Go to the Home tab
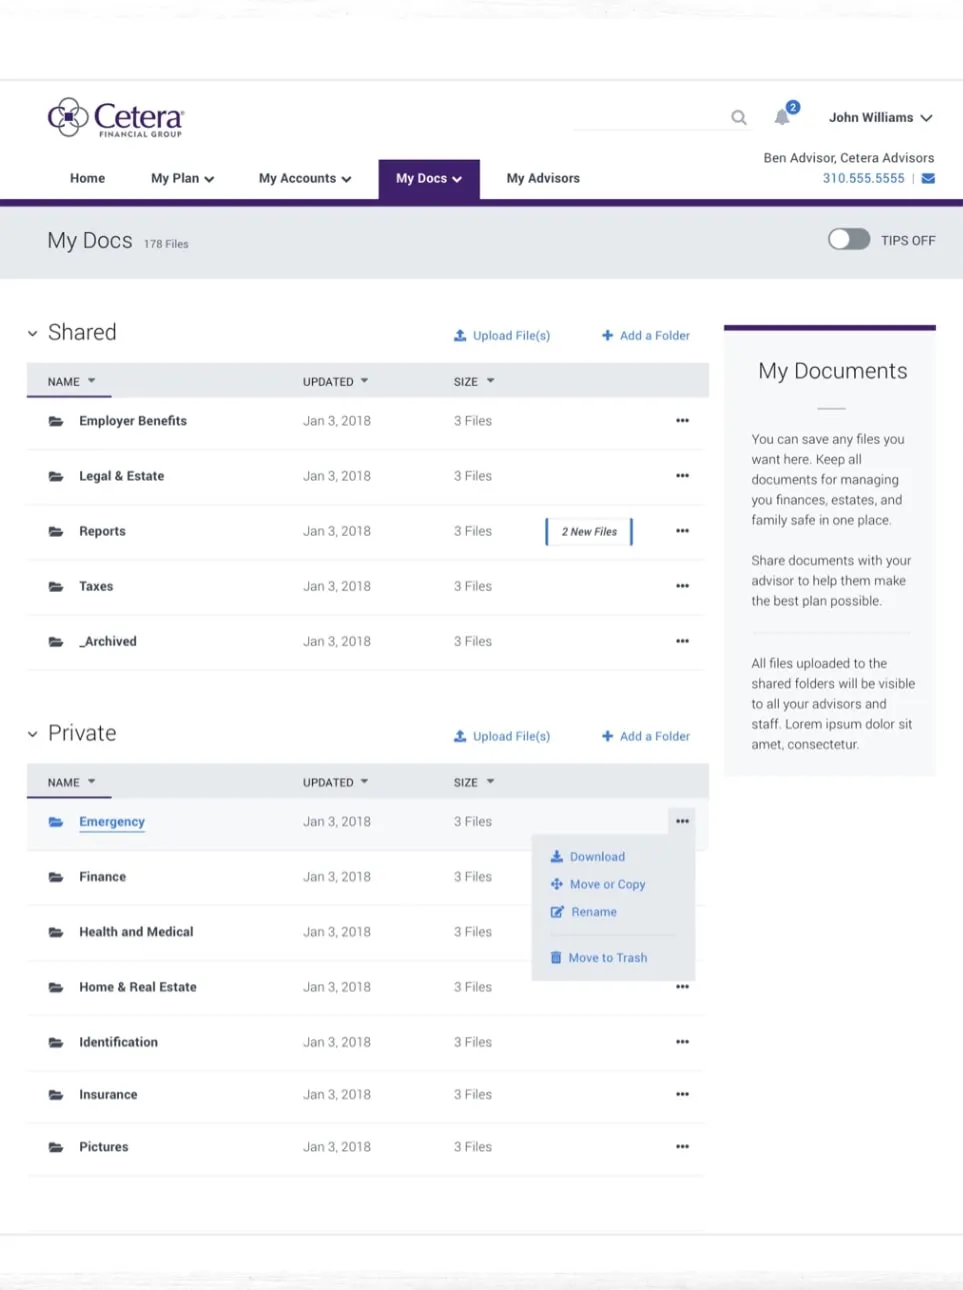The image size is (963, 1290). click(x=87, y=179)
